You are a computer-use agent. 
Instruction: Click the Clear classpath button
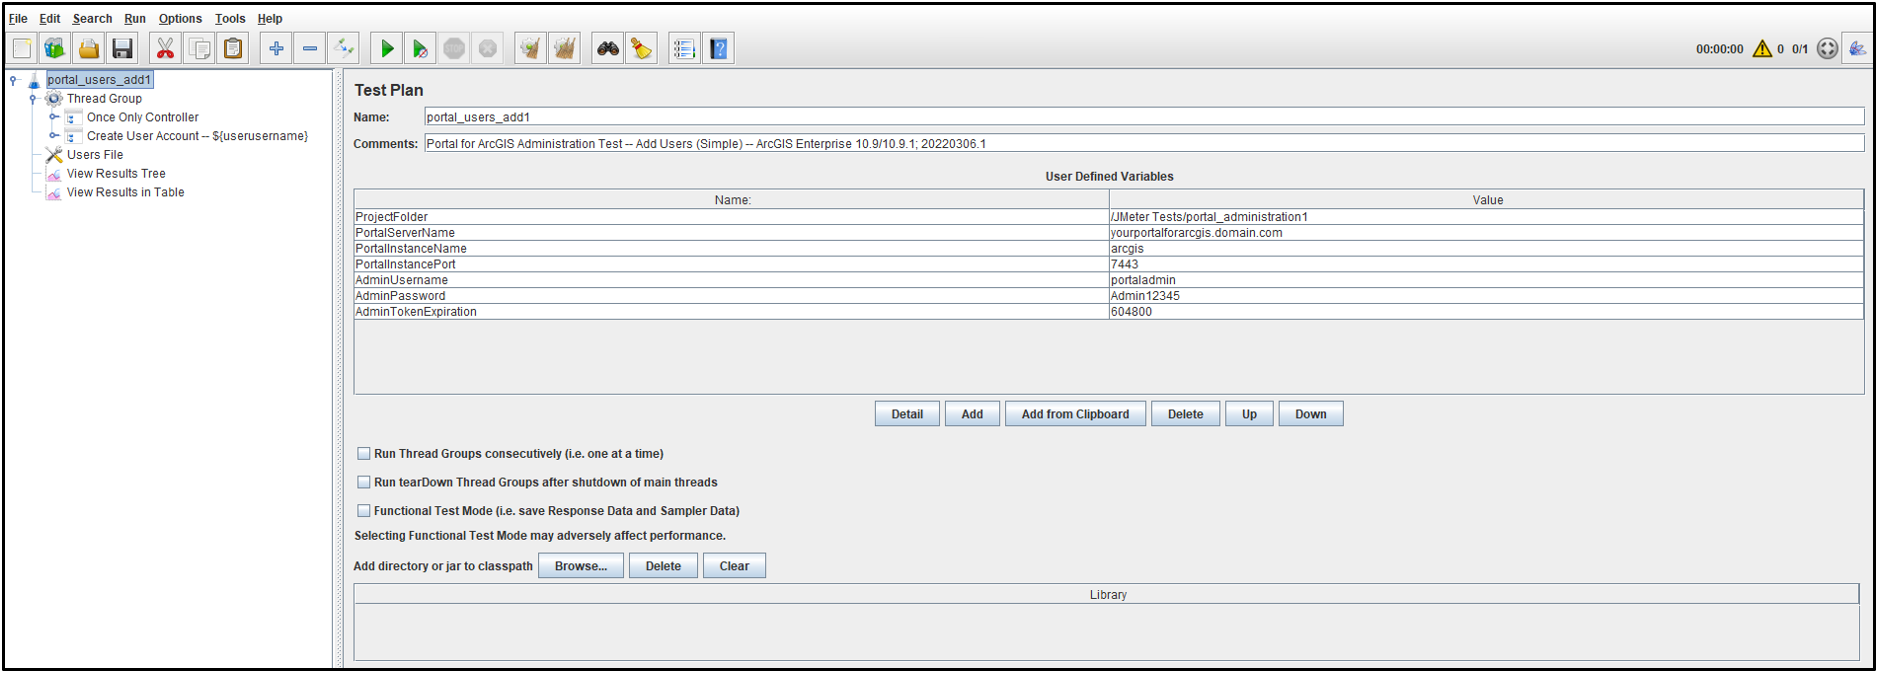(734, 566)
